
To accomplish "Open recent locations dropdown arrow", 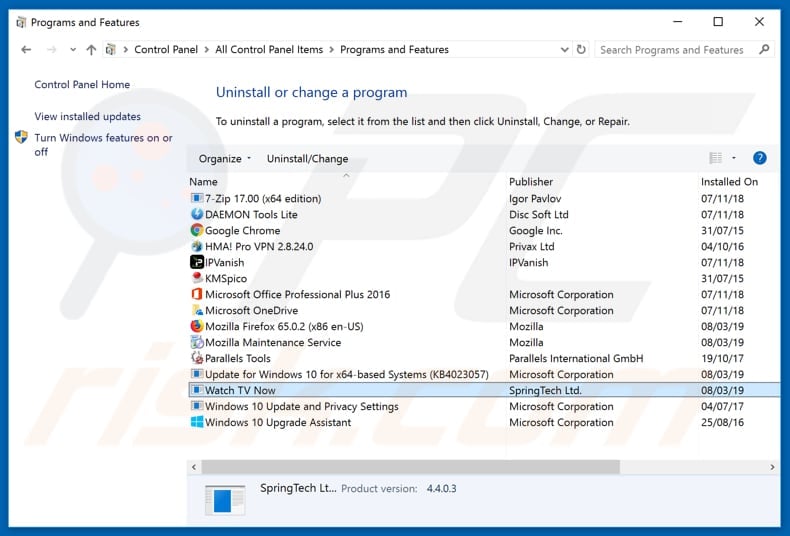I will pyautogui.click(x=73, y=49).
